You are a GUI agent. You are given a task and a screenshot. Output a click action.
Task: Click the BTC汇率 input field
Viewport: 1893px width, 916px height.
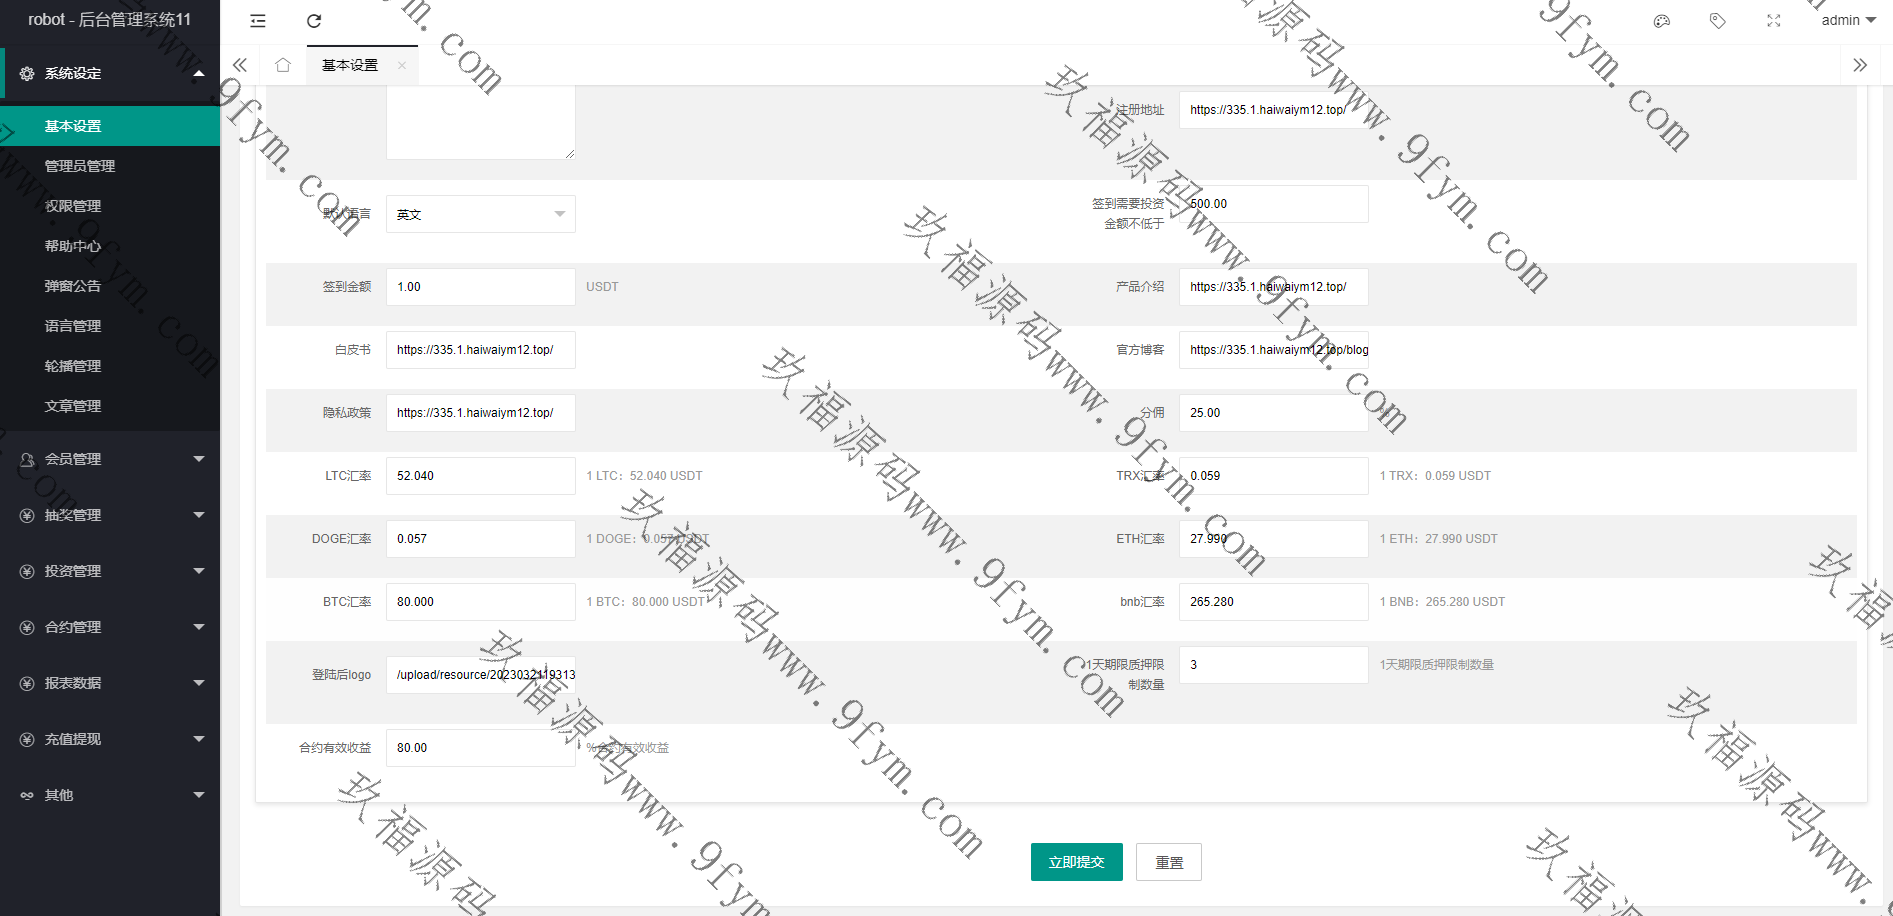coord(480,602)
